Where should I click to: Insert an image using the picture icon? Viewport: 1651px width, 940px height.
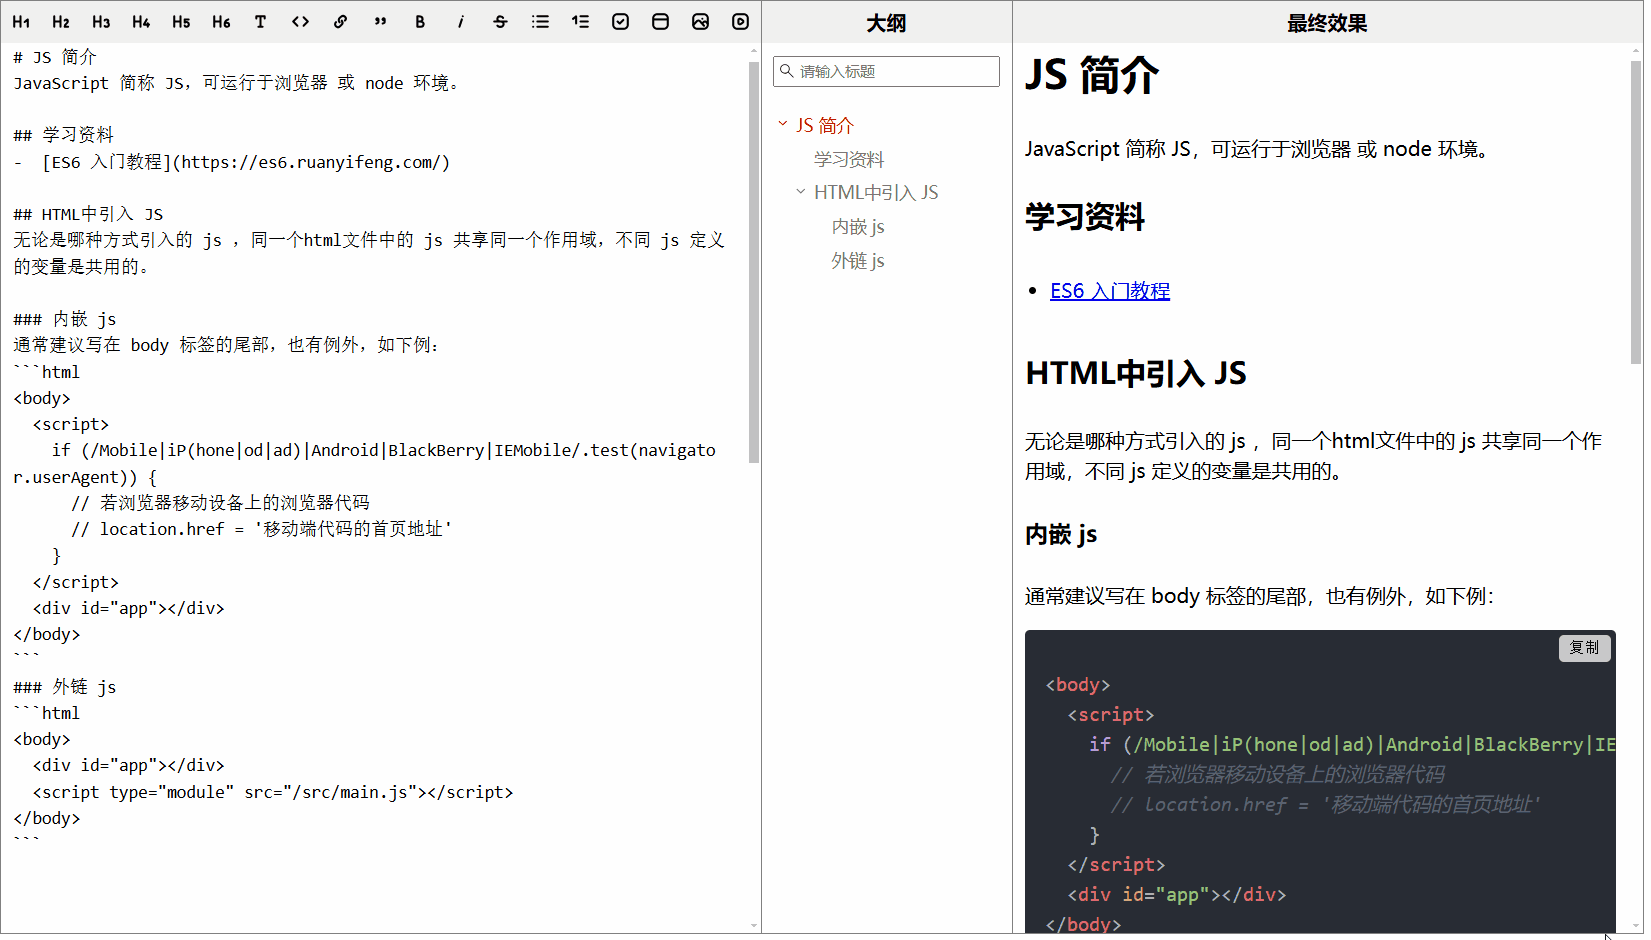(x=700, y=22)
